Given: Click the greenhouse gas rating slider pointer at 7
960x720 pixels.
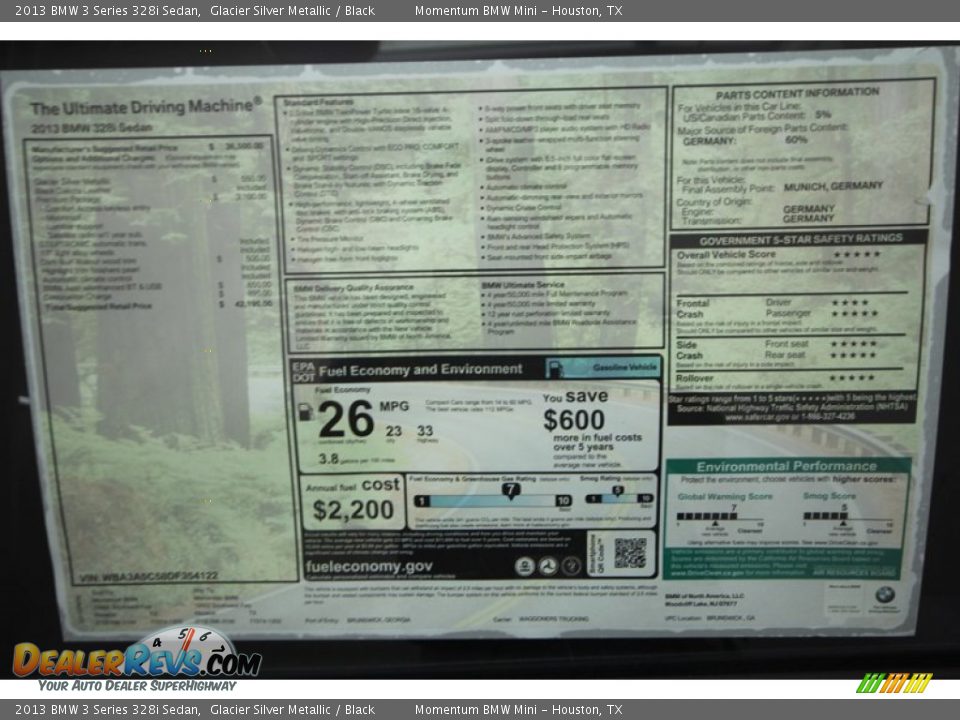Looking at the screenshot, I should pos(511,489).
